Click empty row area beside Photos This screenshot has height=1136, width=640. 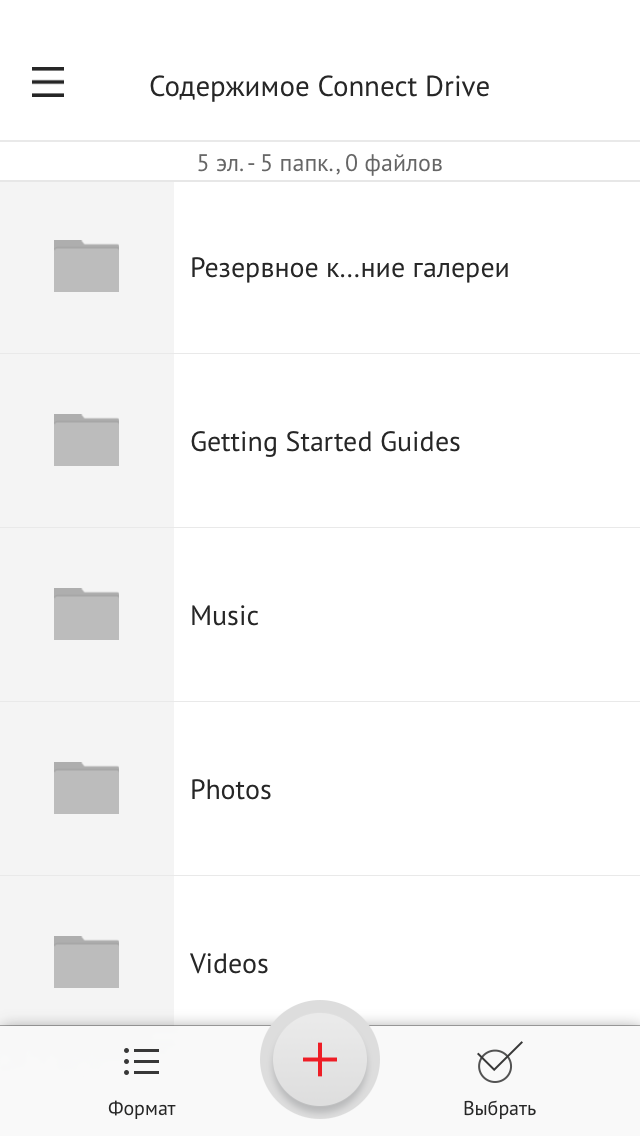coord(456,788)
